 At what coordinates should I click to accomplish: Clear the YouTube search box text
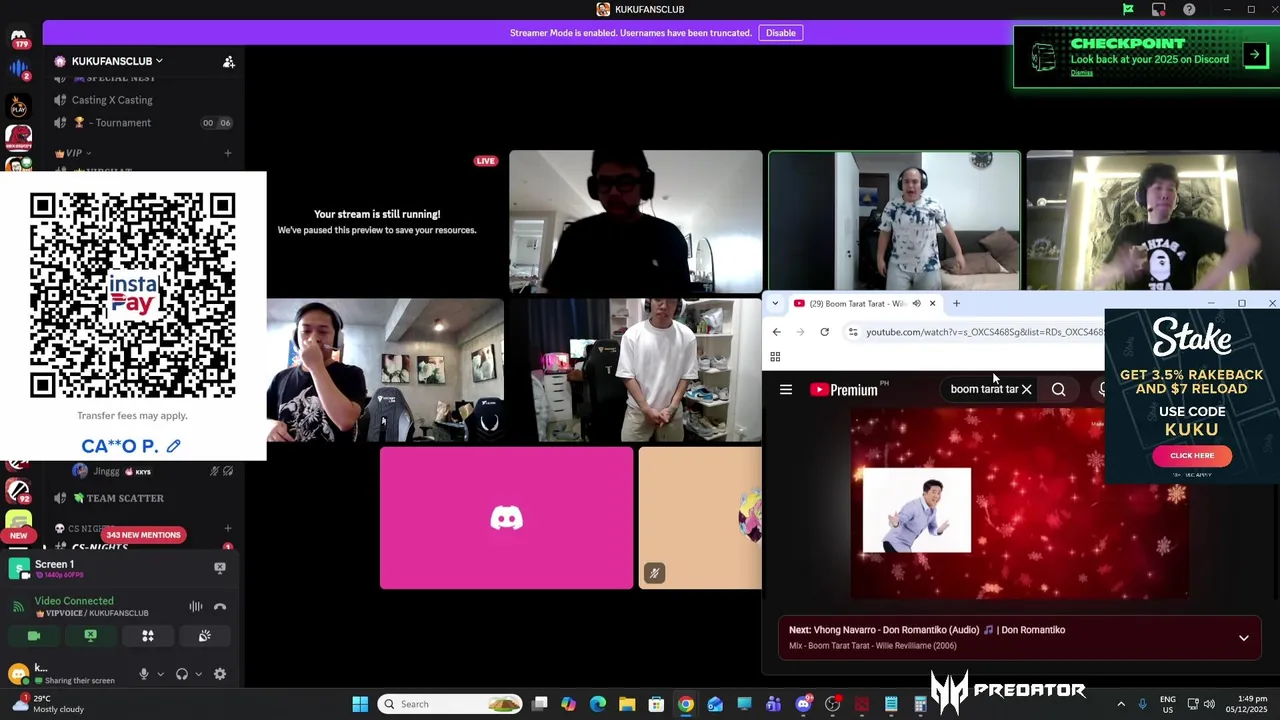point(1026,389)
